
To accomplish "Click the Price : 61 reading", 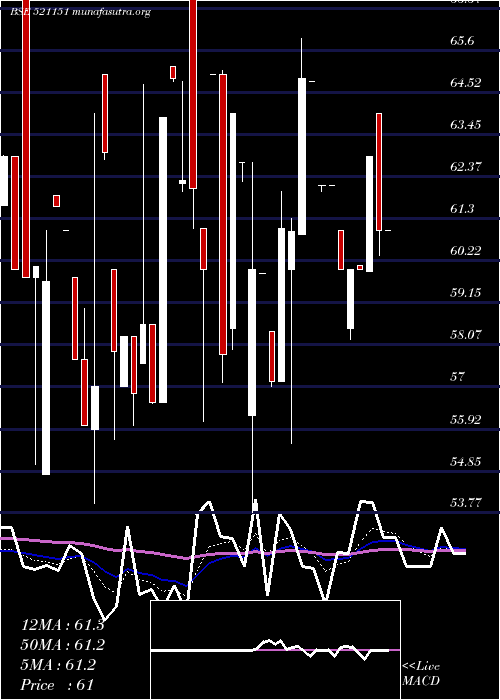I will click(x=57, y=685).
